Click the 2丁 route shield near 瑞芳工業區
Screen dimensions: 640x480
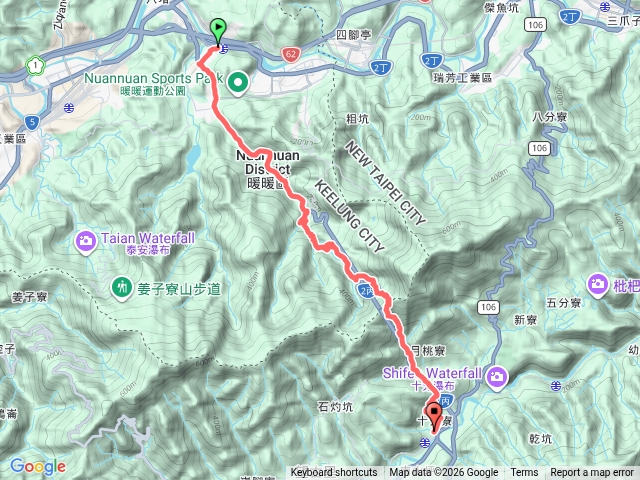[x=431, y=61]
